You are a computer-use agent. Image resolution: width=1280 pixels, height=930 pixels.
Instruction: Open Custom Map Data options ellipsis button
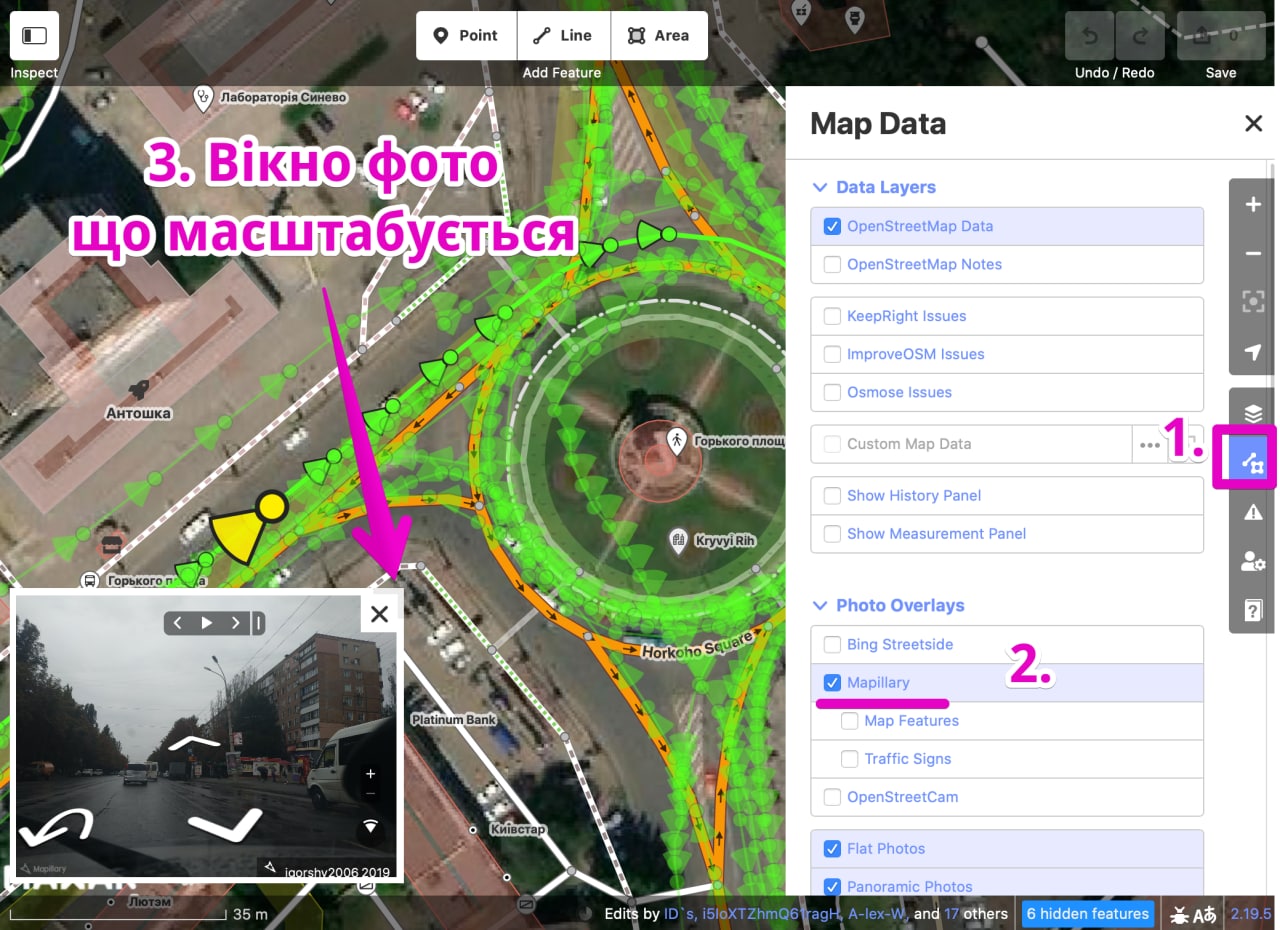(1149, 444)
